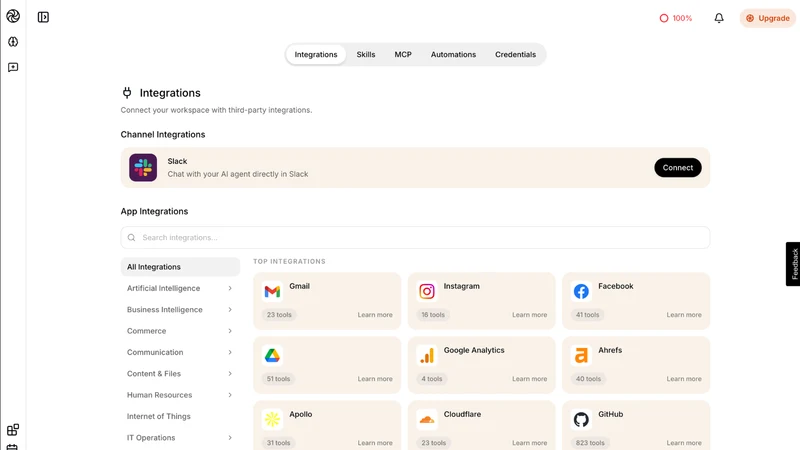800x450 pixels.
Task: Click Learn more on Instagram card
Action: pyautogui.click(x=530, y=315)
